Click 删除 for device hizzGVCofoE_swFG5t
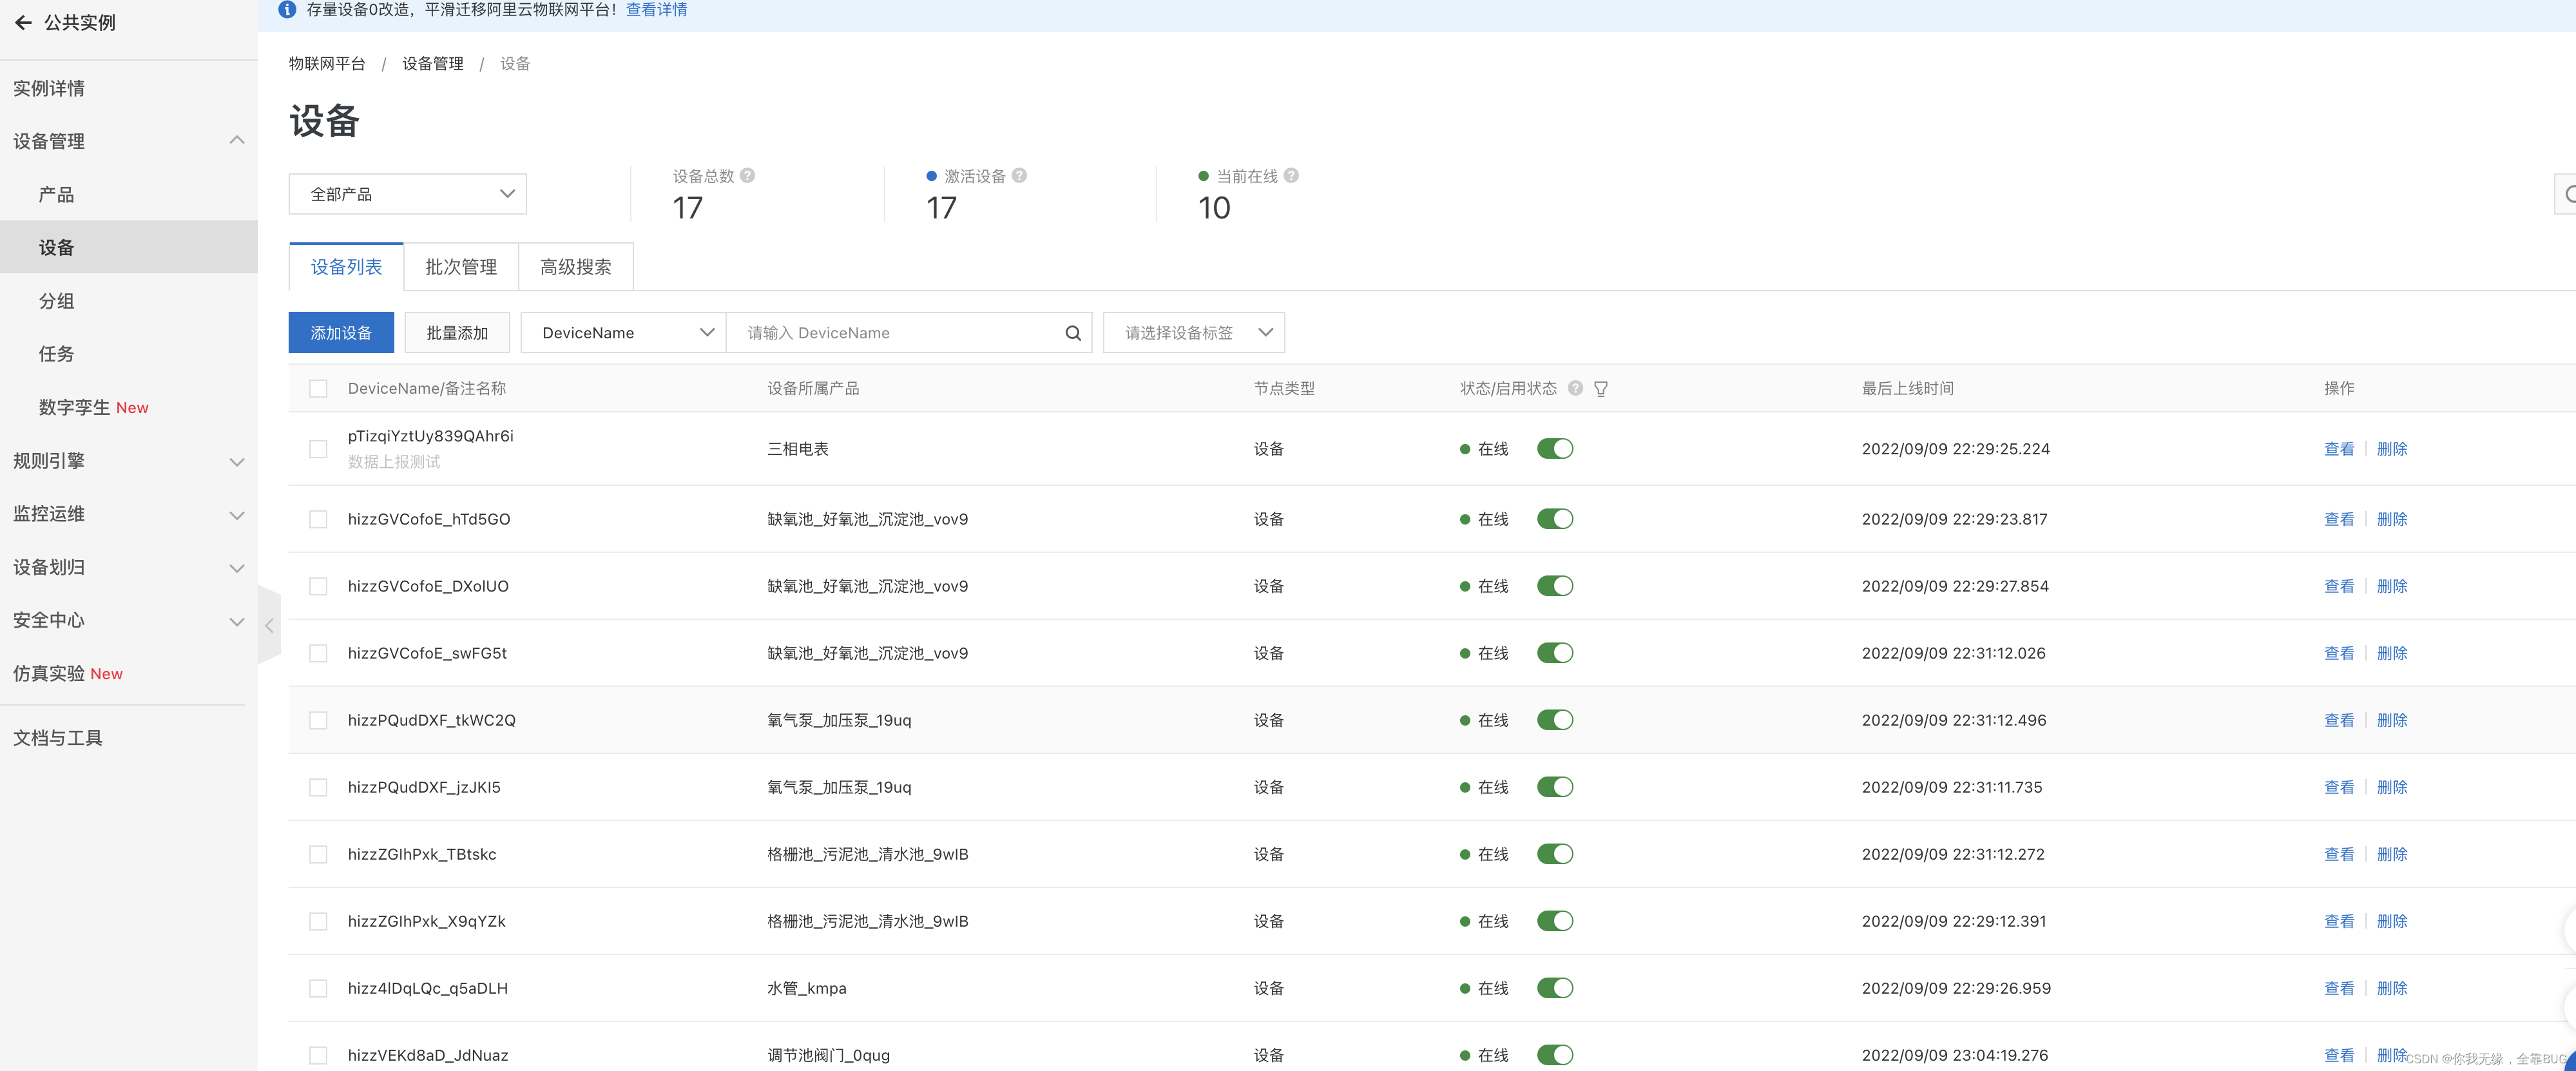This screenshot has width=2576, height=1071. 2392,653
